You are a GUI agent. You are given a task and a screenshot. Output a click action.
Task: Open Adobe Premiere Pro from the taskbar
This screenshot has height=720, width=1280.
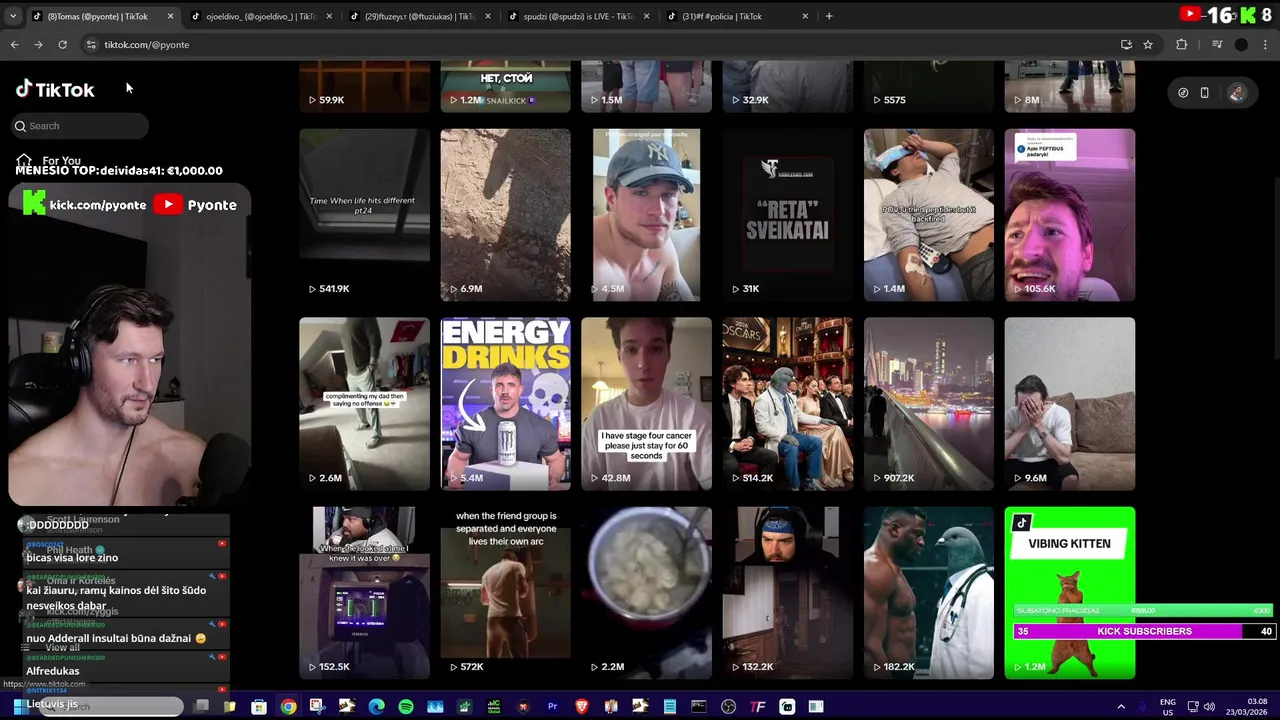552,707
